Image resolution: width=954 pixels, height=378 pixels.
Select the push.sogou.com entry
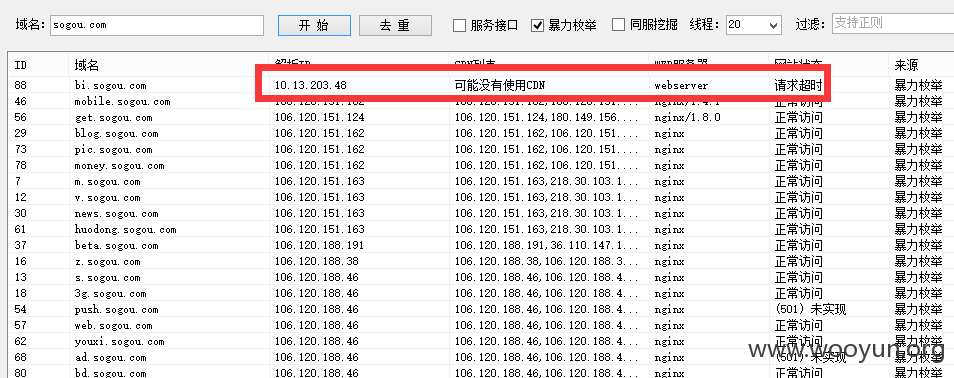(x=116, y=309)
